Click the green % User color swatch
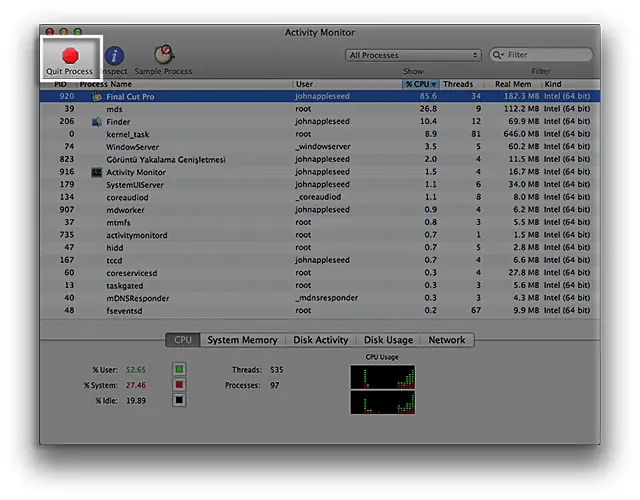Image resolution: width=640 pixels, height=500 pixels. click(179, 369)
